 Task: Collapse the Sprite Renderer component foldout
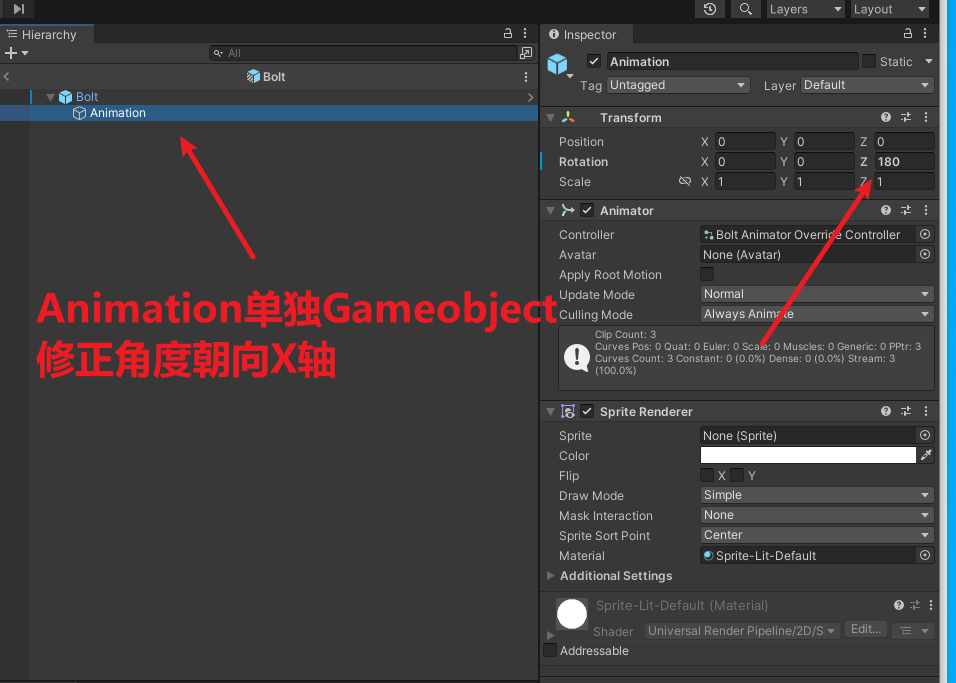[x=551, y=412]
